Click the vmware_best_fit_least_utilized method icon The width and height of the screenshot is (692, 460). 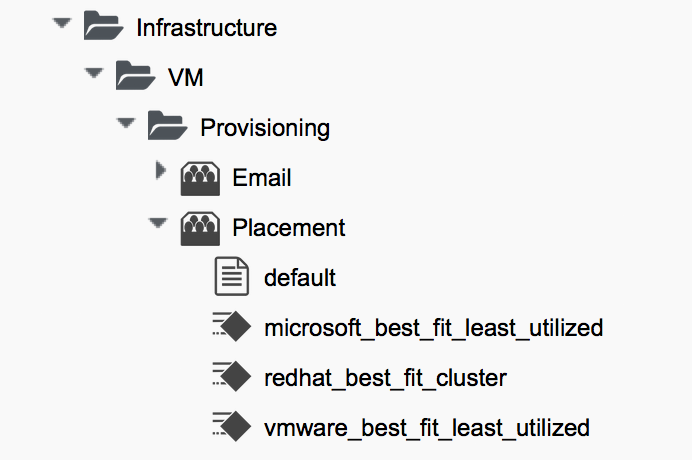coord(232,427)
